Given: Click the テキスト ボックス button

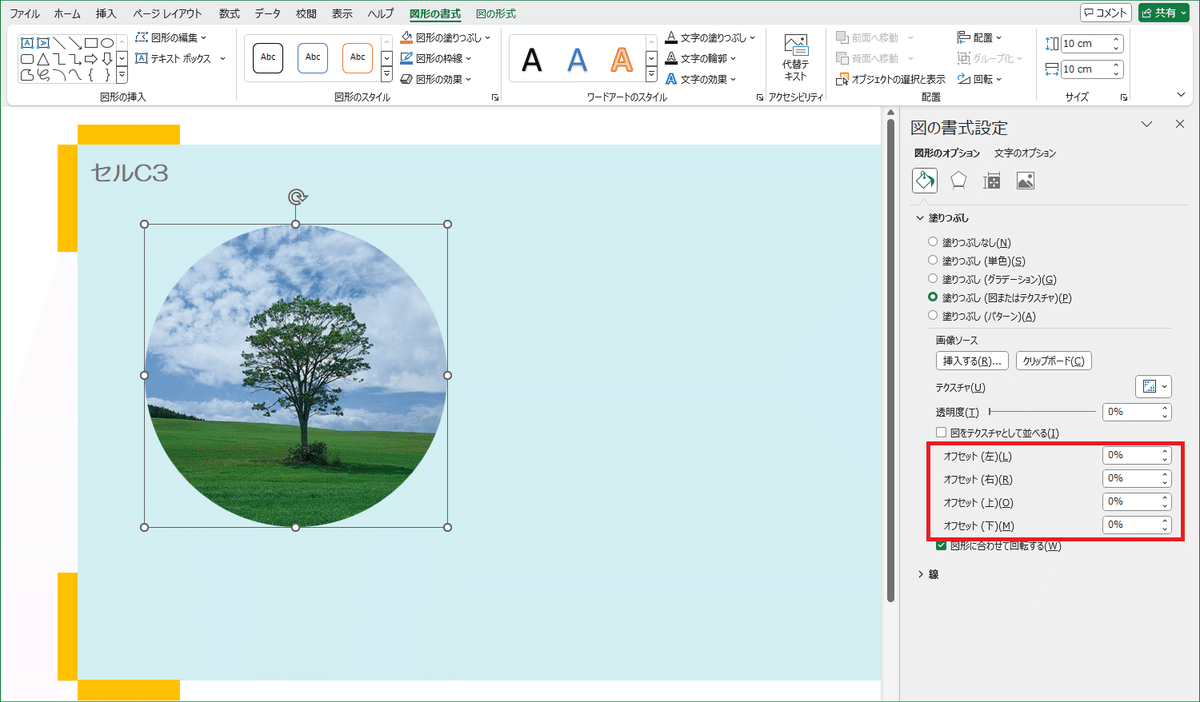Looking at the screenshot, I should pos(180,59).
